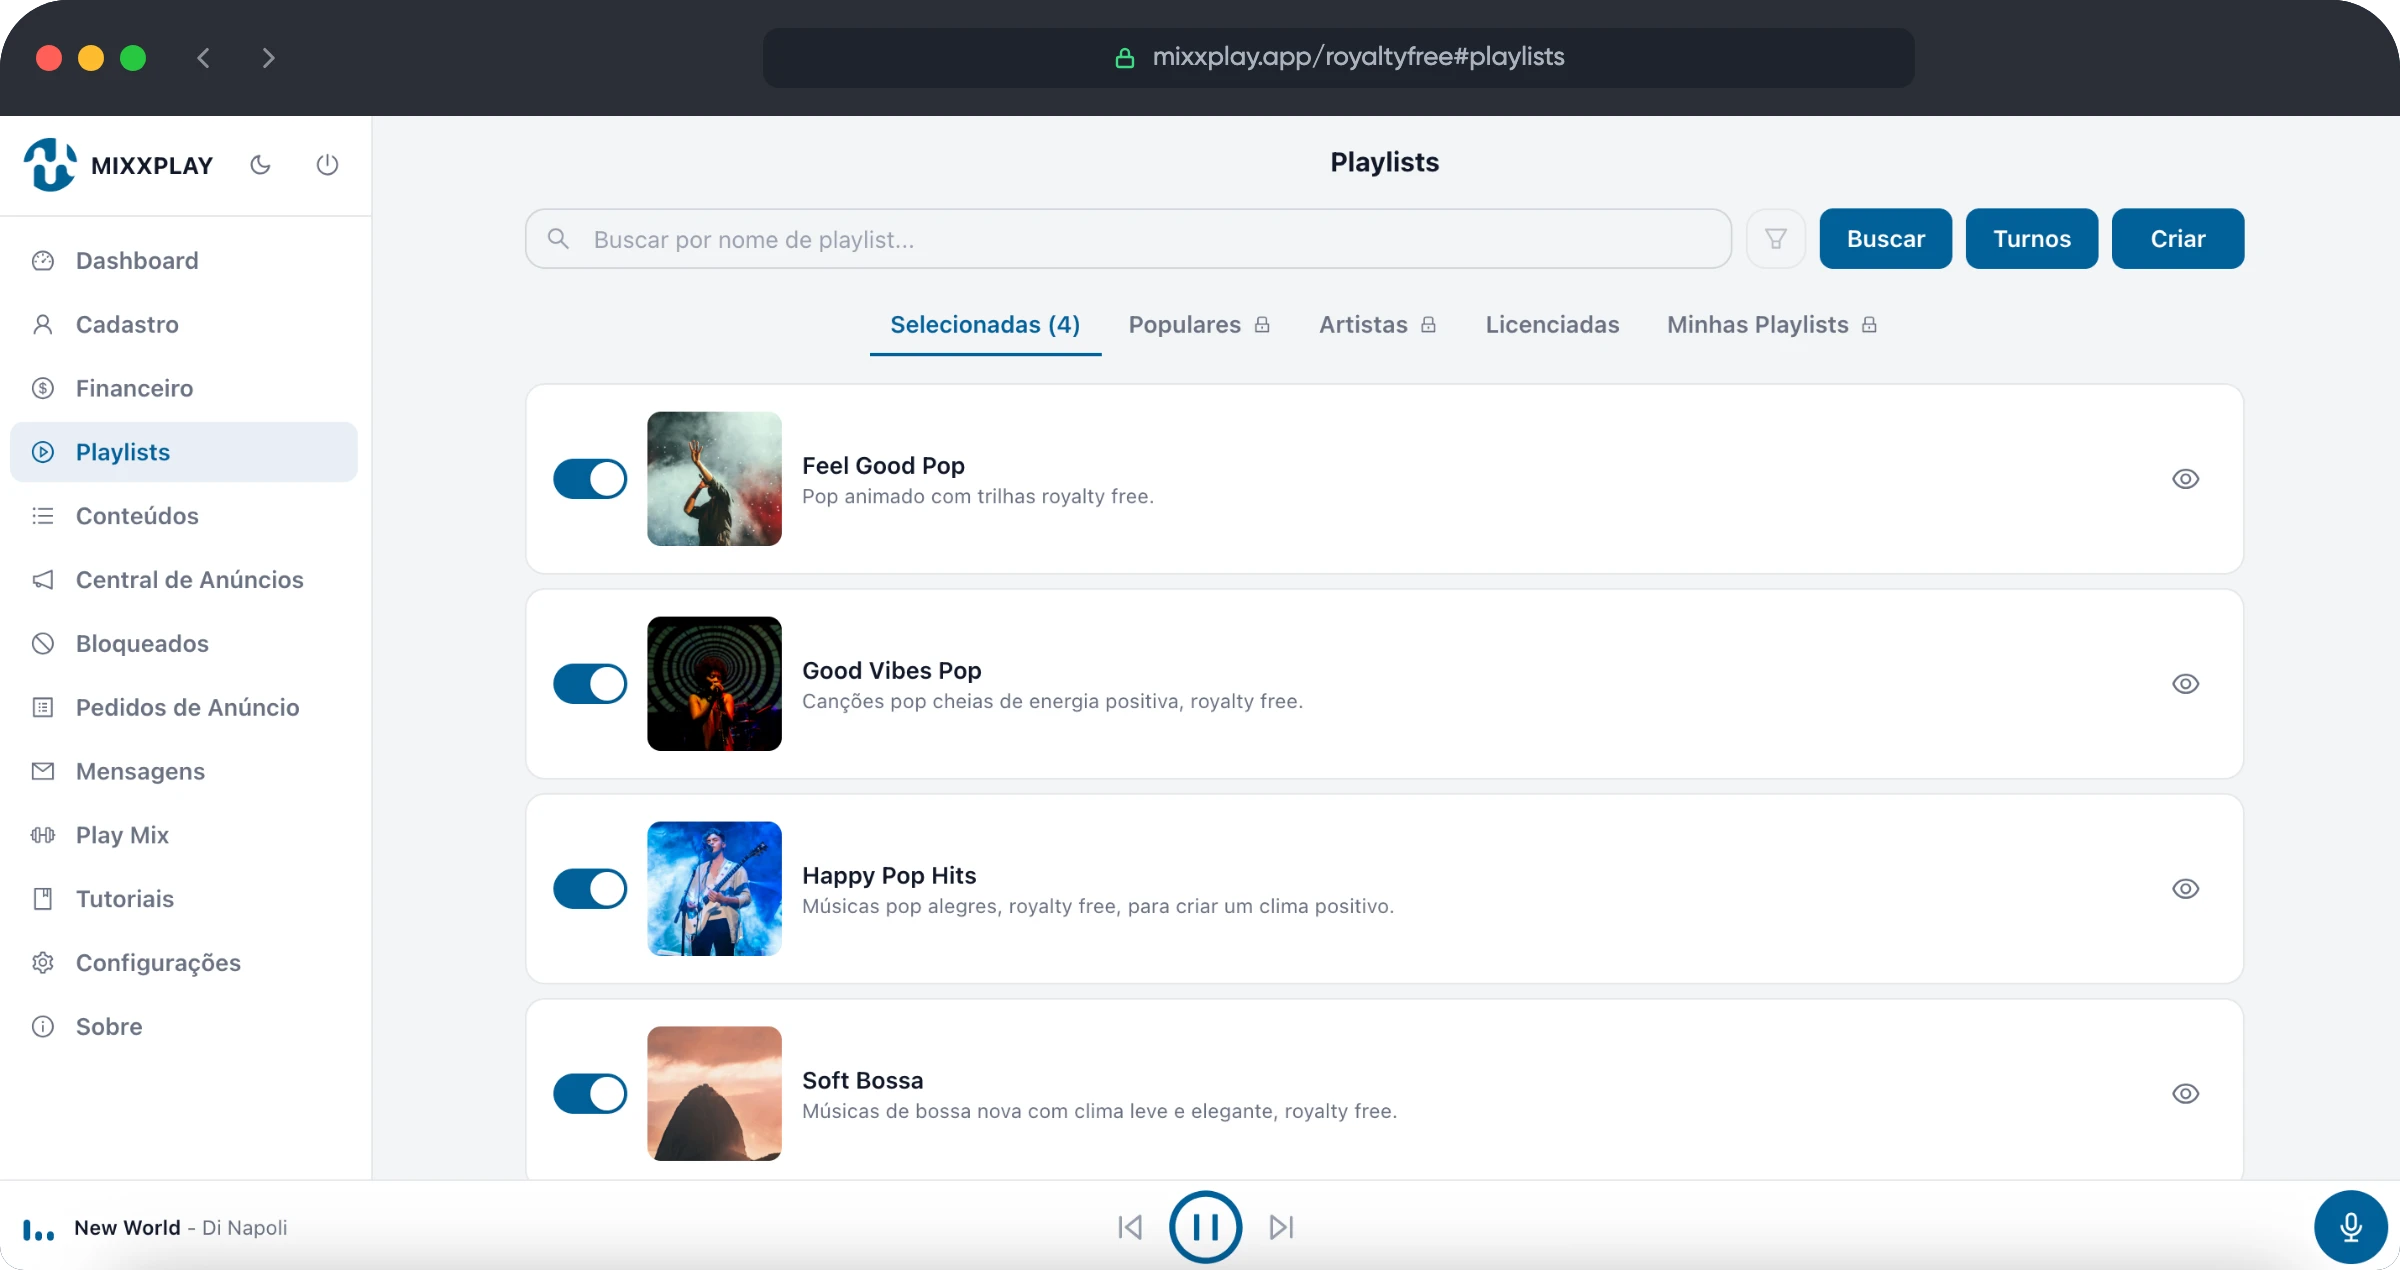Click the padlock icon in address bar
This screenshot has width=2400, height=1270.
(1125, 58)
